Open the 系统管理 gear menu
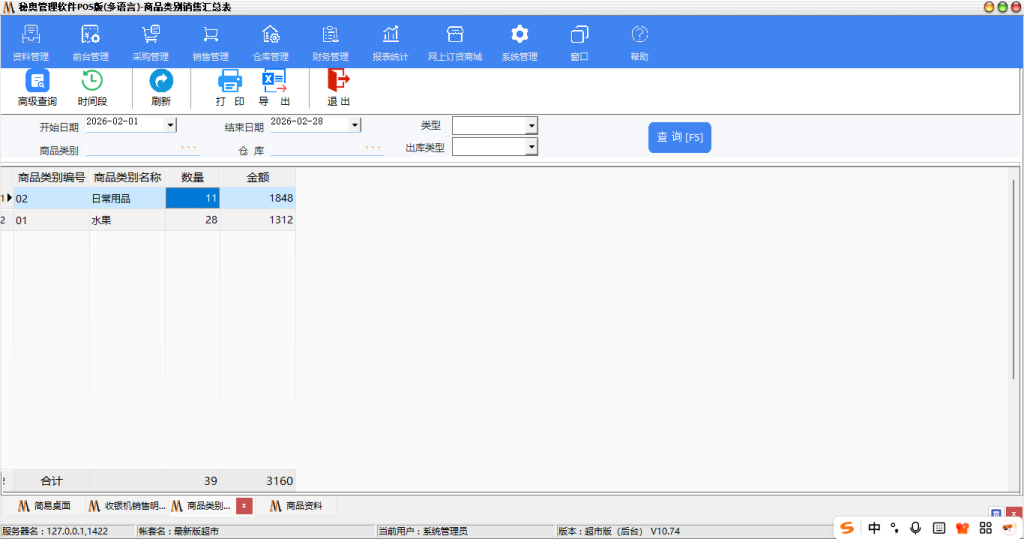The image size is (1024, 539). 519,43
